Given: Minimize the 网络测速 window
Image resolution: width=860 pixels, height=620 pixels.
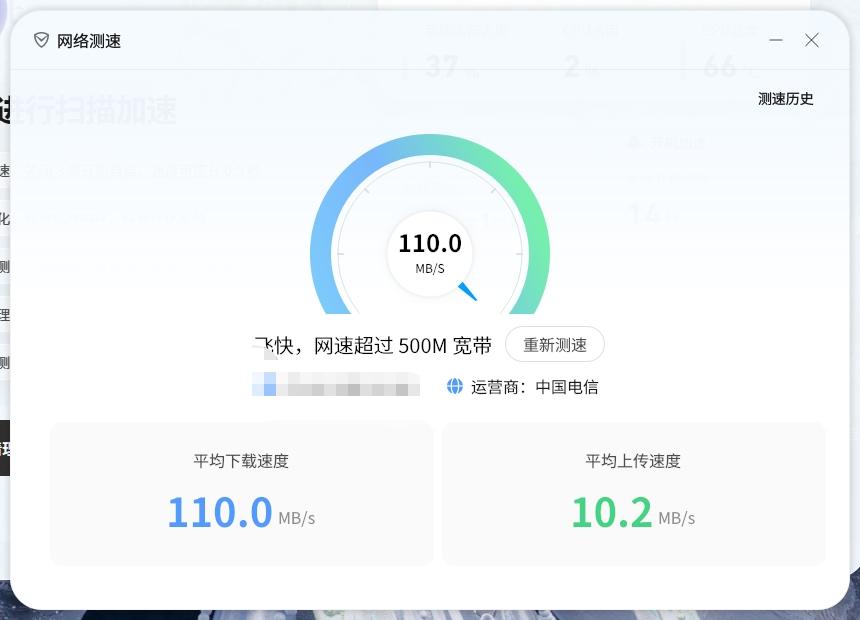Looking at the screenshot, I should (x=775, y=40).
